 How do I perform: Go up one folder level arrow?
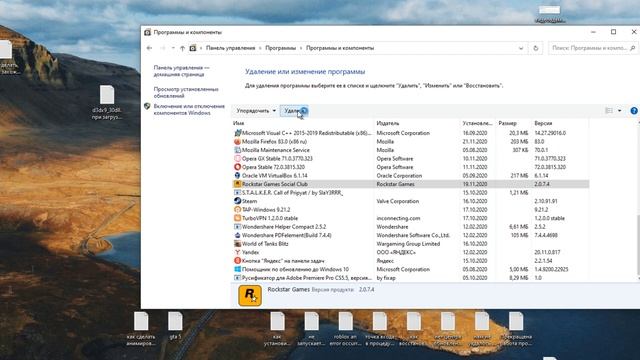pos(182,48)
